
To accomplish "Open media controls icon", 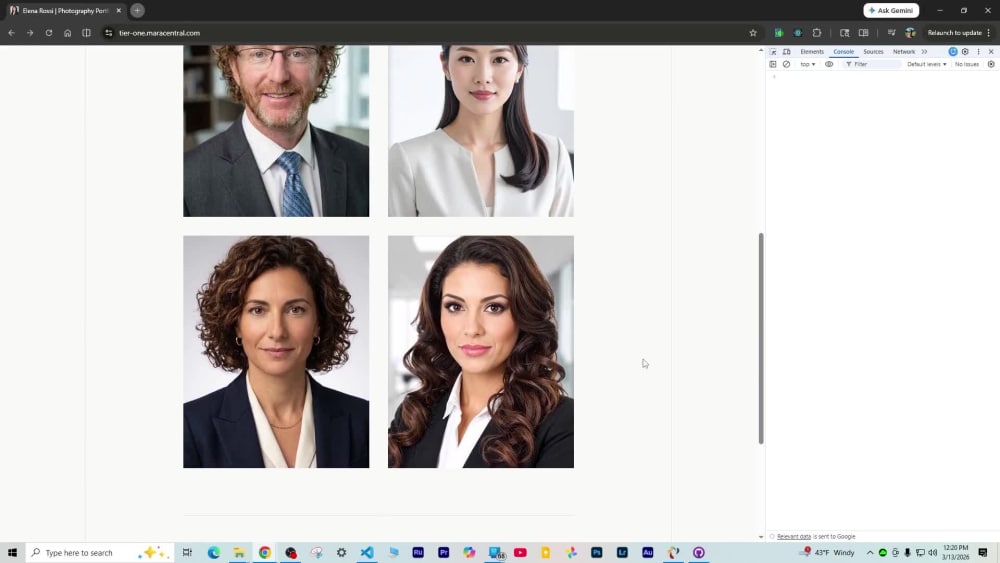I will (x=892, y=33).
